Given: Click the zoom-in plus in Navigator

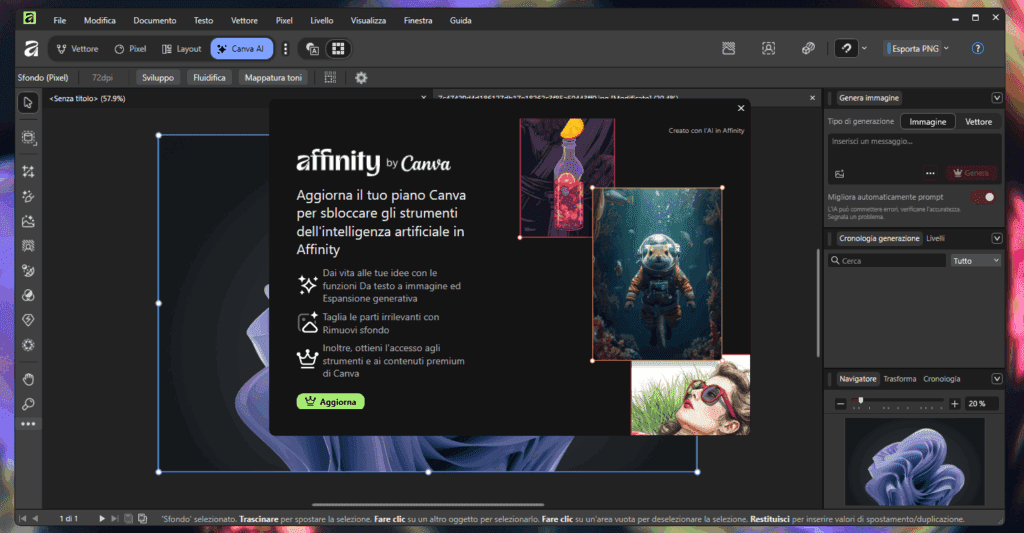Looking at the screenshot, I should pos(954,403).
